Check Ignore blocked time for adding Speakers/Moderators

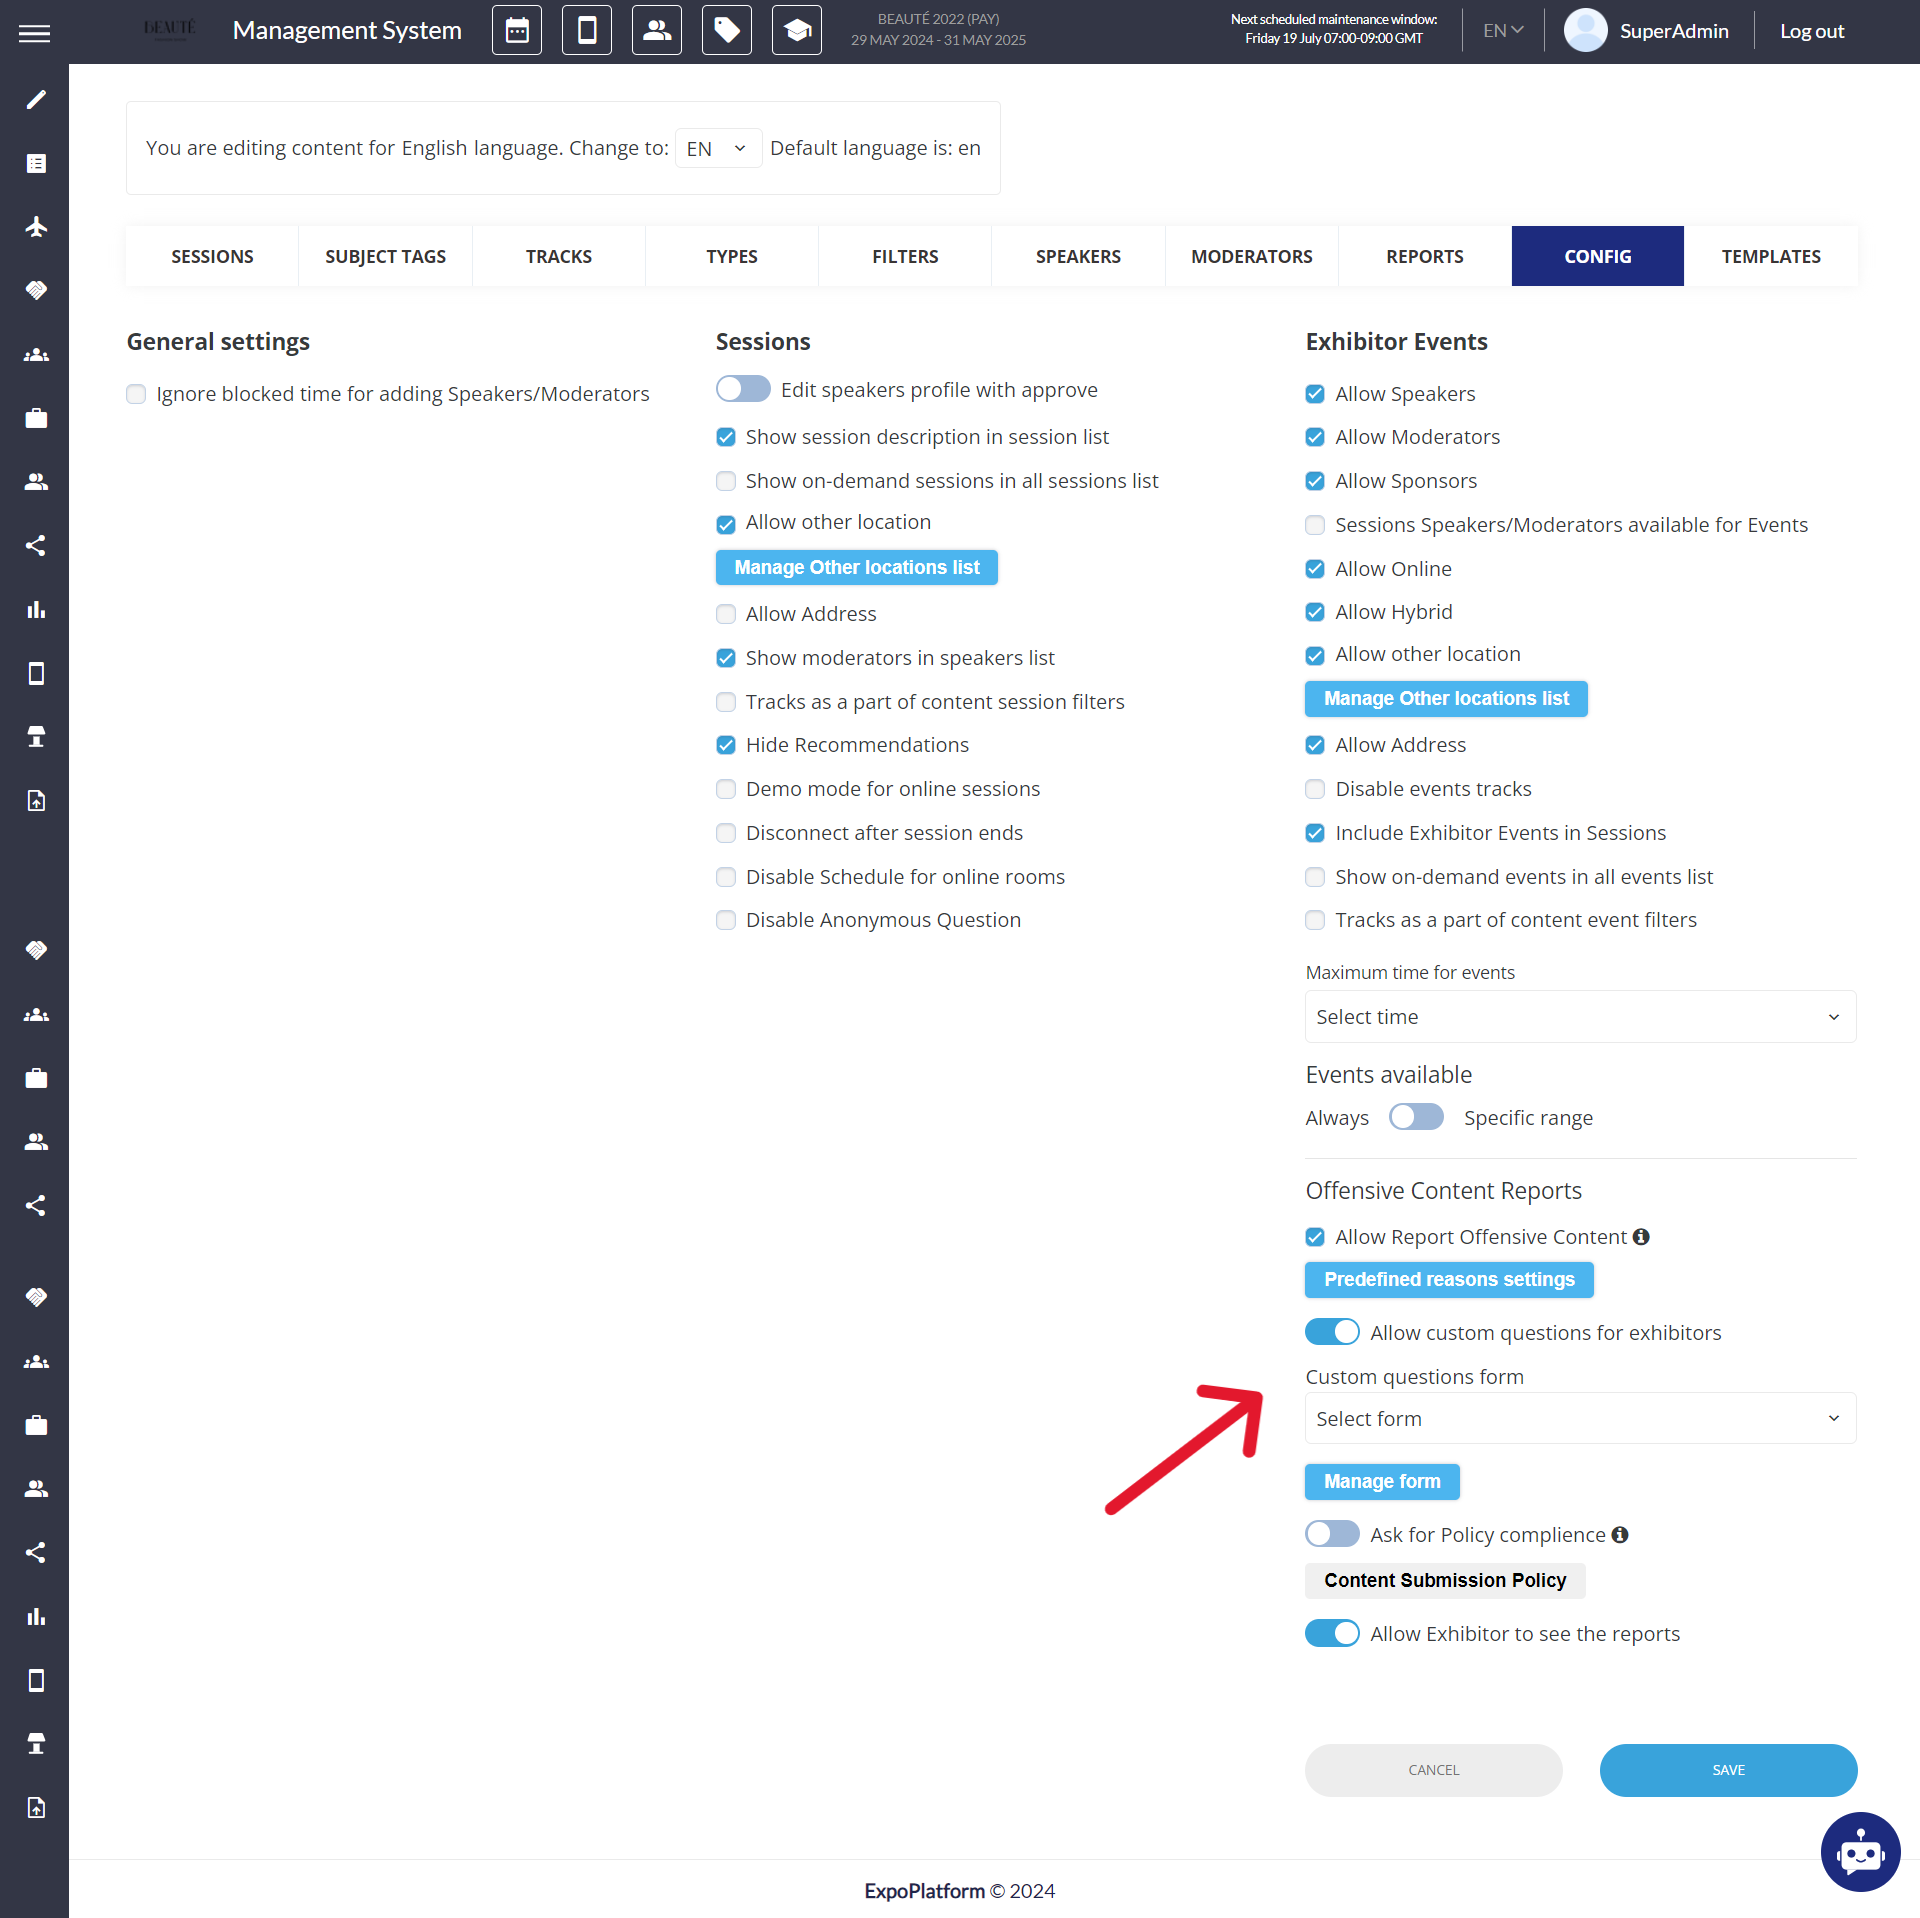[x=136, y=394]
